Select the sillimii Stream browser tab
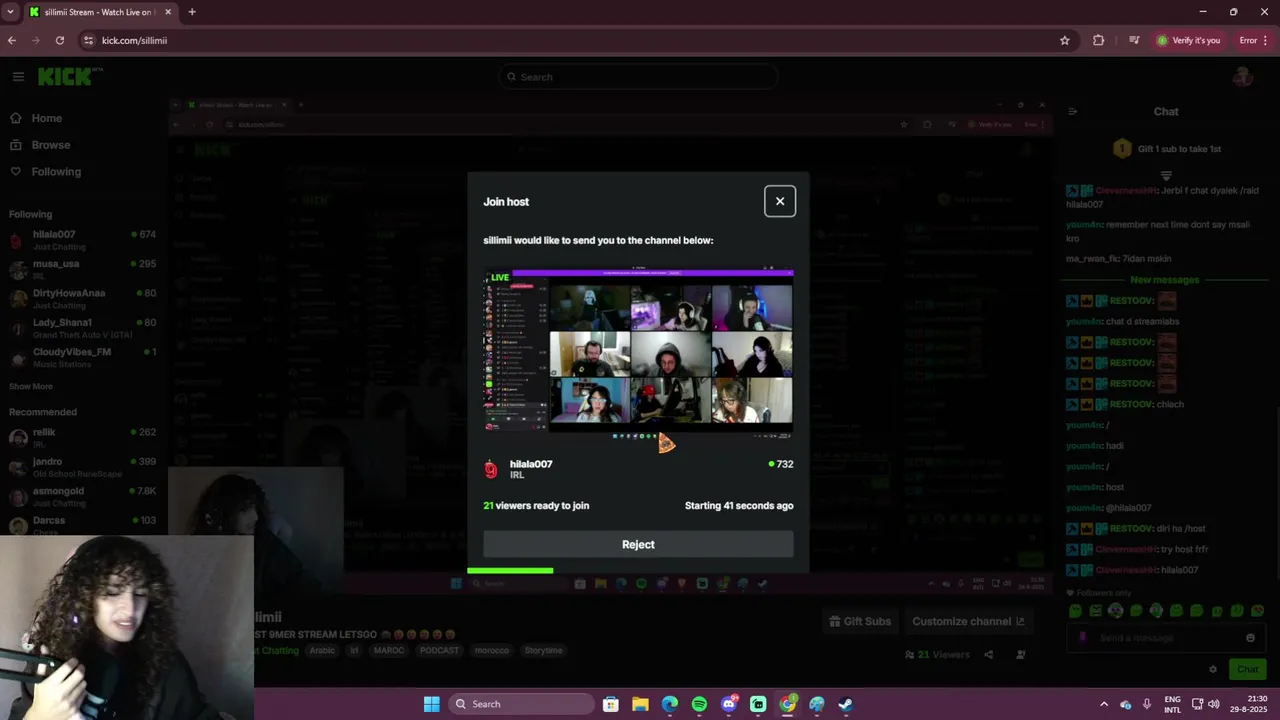Viewport: 1280px width, 720px height. (100, 12)
